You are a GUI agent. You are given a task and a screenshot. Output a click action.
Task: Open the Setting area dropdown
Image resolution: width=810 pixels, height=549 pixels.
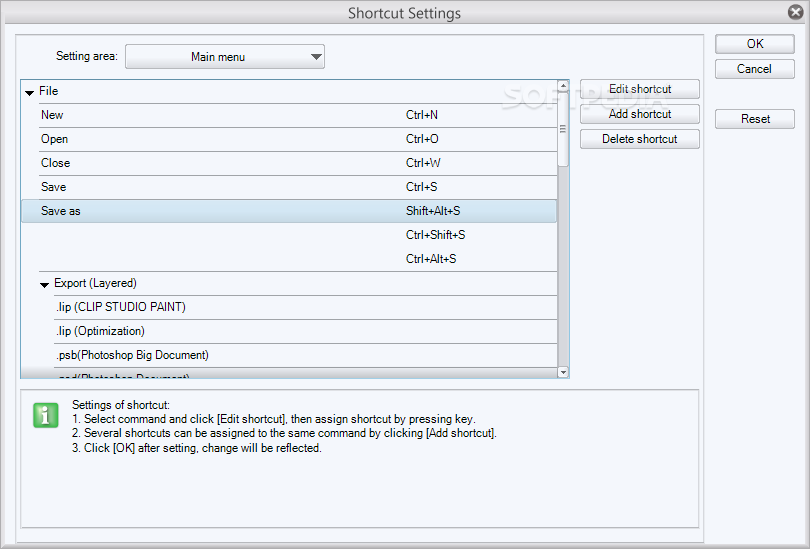tap(225, 57)
